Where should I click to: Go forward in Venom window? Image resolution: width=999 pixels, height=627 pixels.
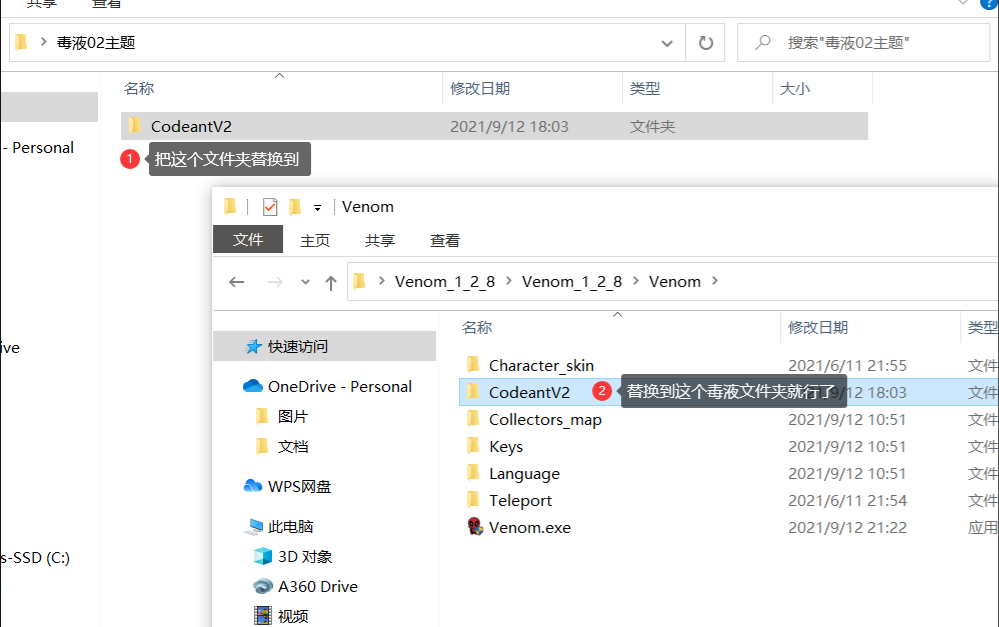click(x=275, y=282)
